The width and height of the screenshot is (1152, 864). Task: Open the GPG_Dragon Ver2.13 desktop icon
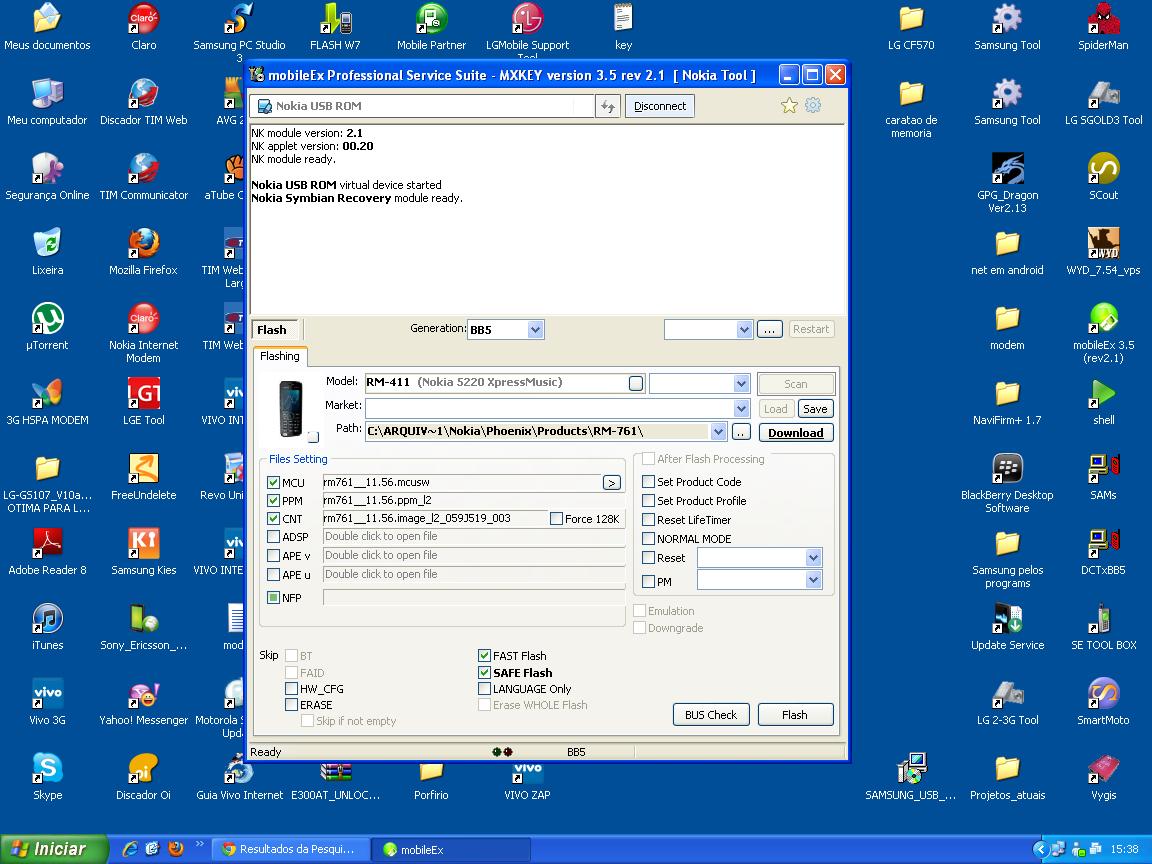(1007, 181)
